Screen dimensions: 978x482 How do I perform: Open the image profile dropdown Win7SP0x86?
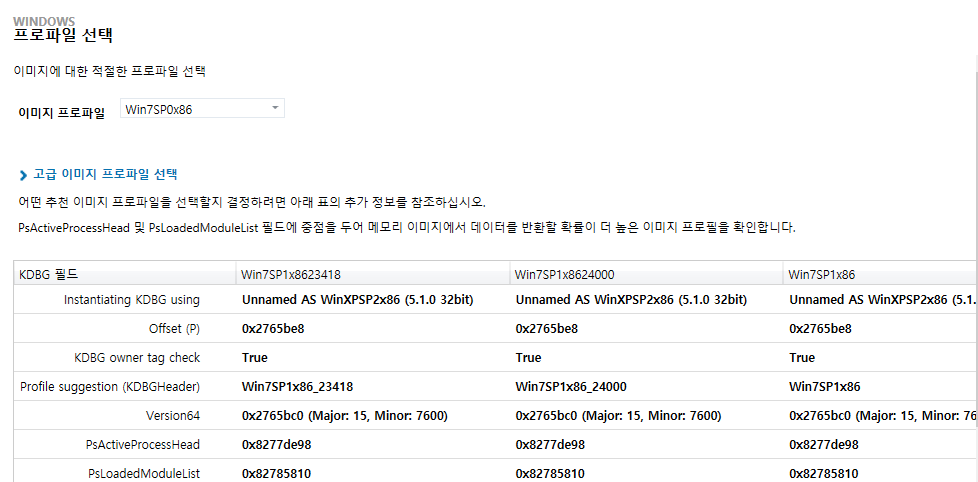[202, 108]
